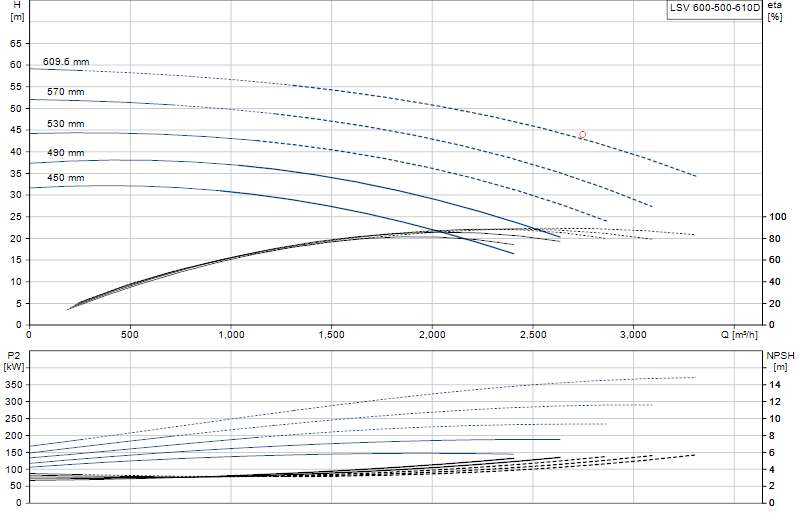Click the NPSH [m] axis label
The image size is (800, 520).
point(780,361)
